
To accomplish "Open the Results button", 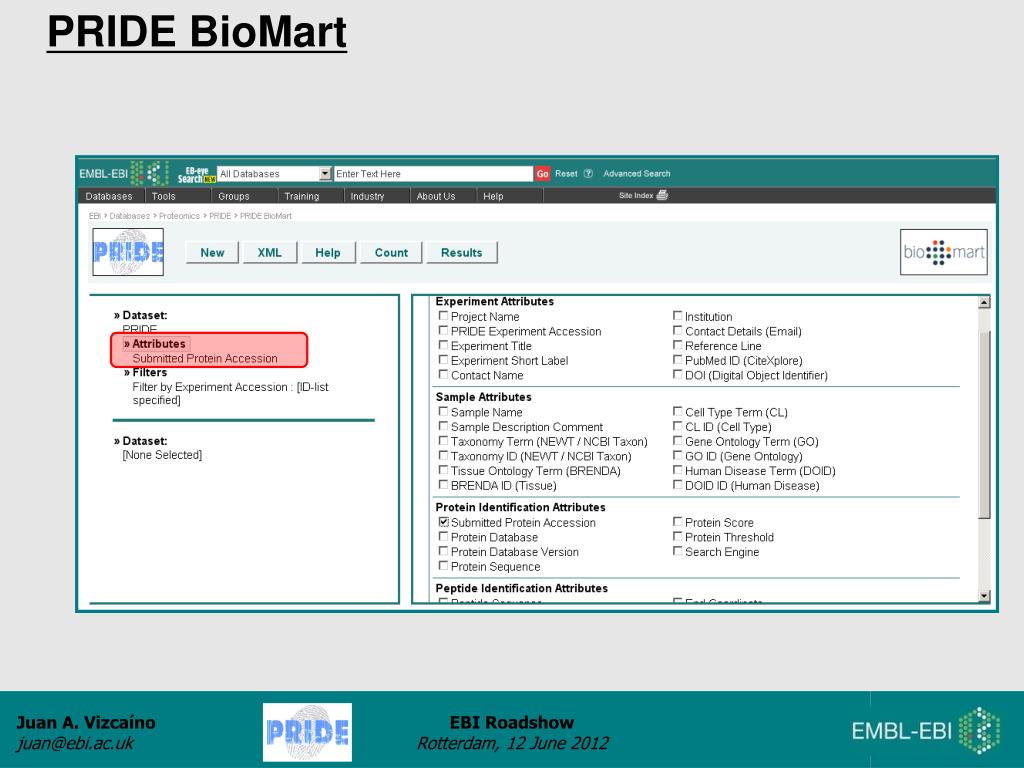I will 462,253.
